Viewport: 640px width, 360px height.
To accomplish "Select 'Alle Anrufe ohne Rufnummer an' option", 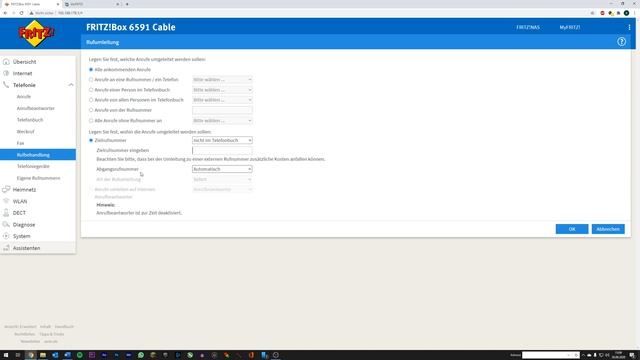I will tap(91, 121).
